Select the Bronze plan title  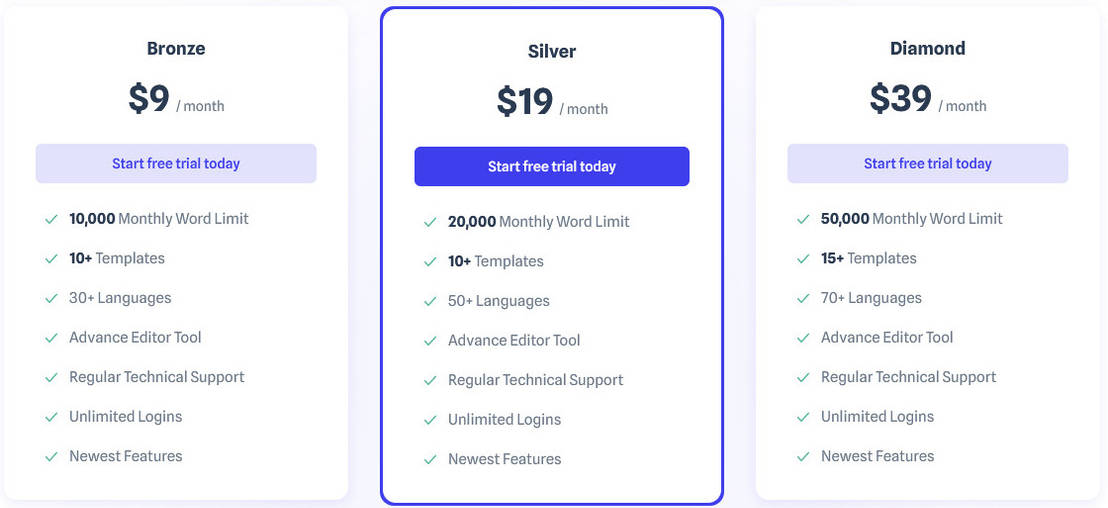click(x=176, y=48)
